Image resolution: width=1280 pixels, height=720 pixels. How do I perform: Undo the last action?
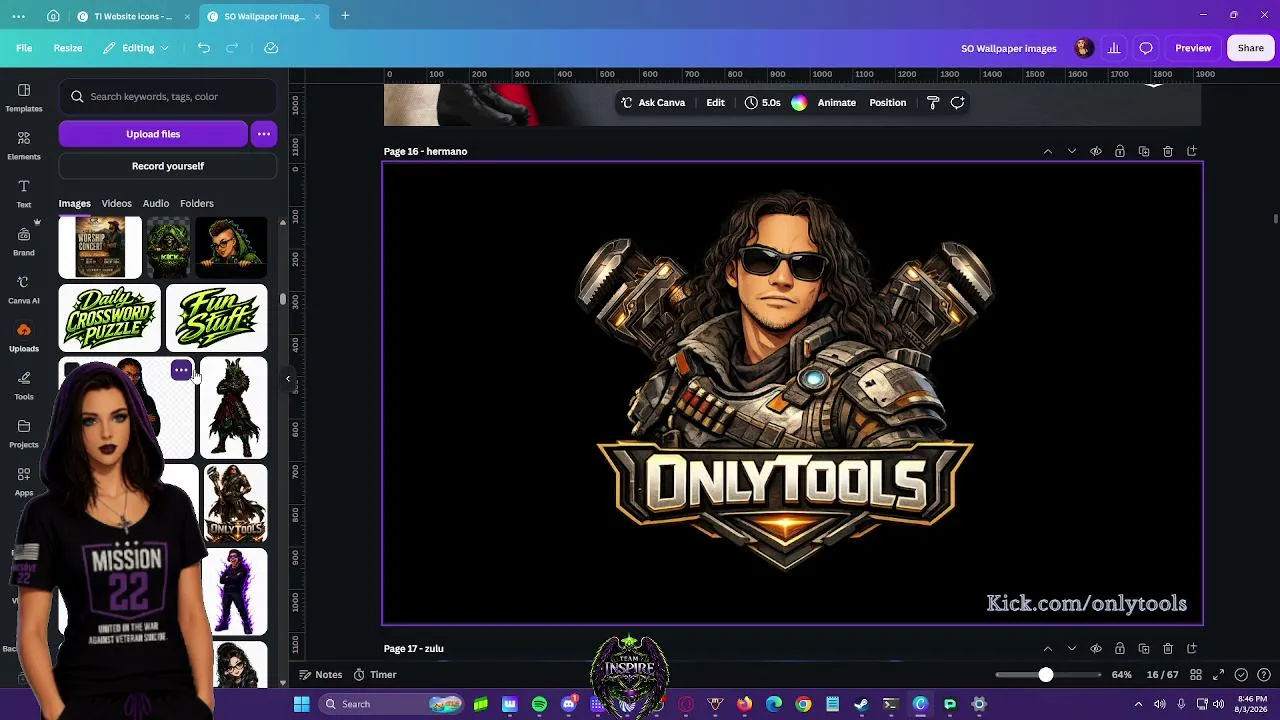tap(204, 48)
